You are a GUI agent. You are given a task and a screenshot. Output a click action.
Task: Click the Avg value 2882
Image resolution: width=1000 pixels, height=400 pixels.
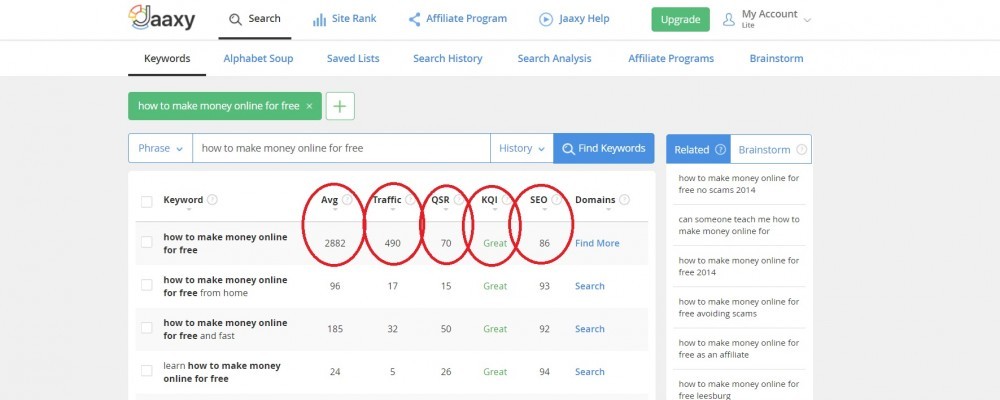335,243
